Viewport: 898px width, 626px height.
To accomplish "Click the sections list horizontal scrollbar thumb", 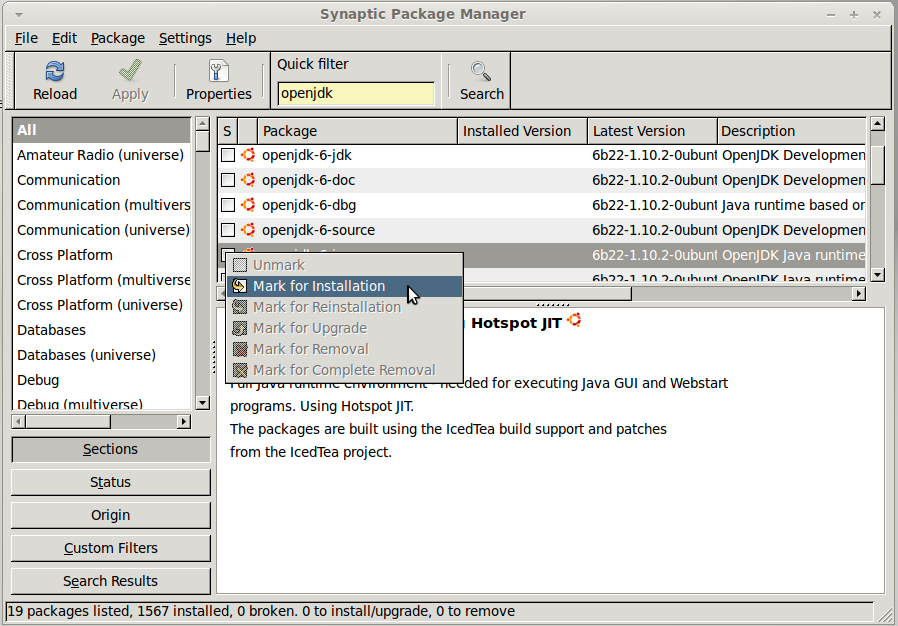I will click(68, 422).
